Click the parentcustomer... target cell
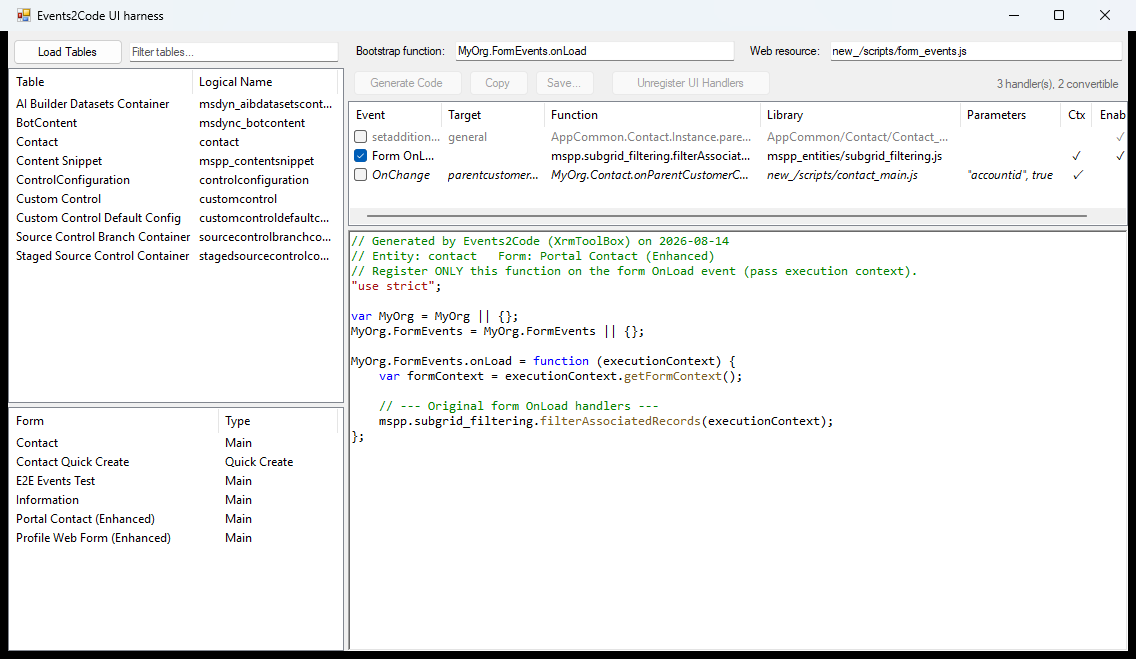 click(493, 175)
